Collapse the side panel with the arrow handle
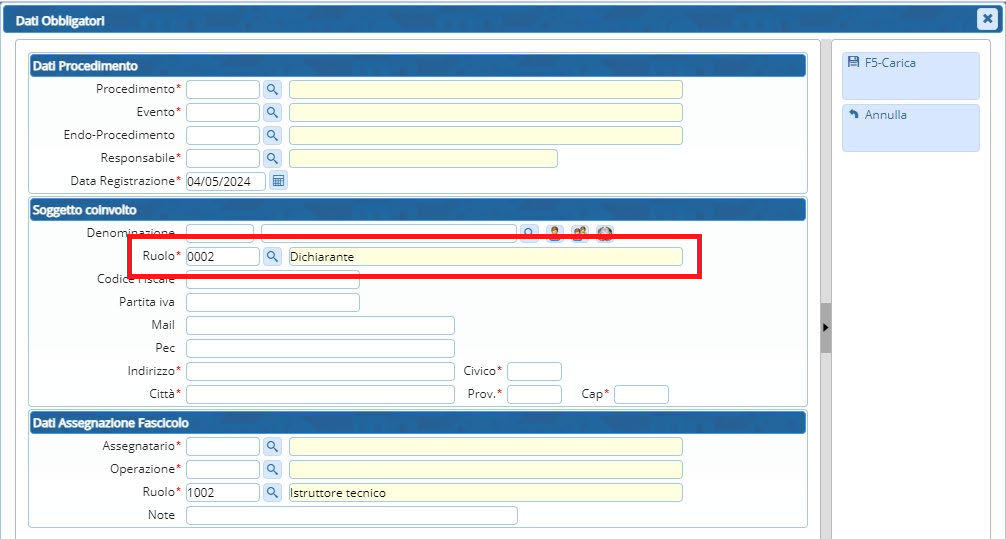1006x539 pixels. point(826,328)
